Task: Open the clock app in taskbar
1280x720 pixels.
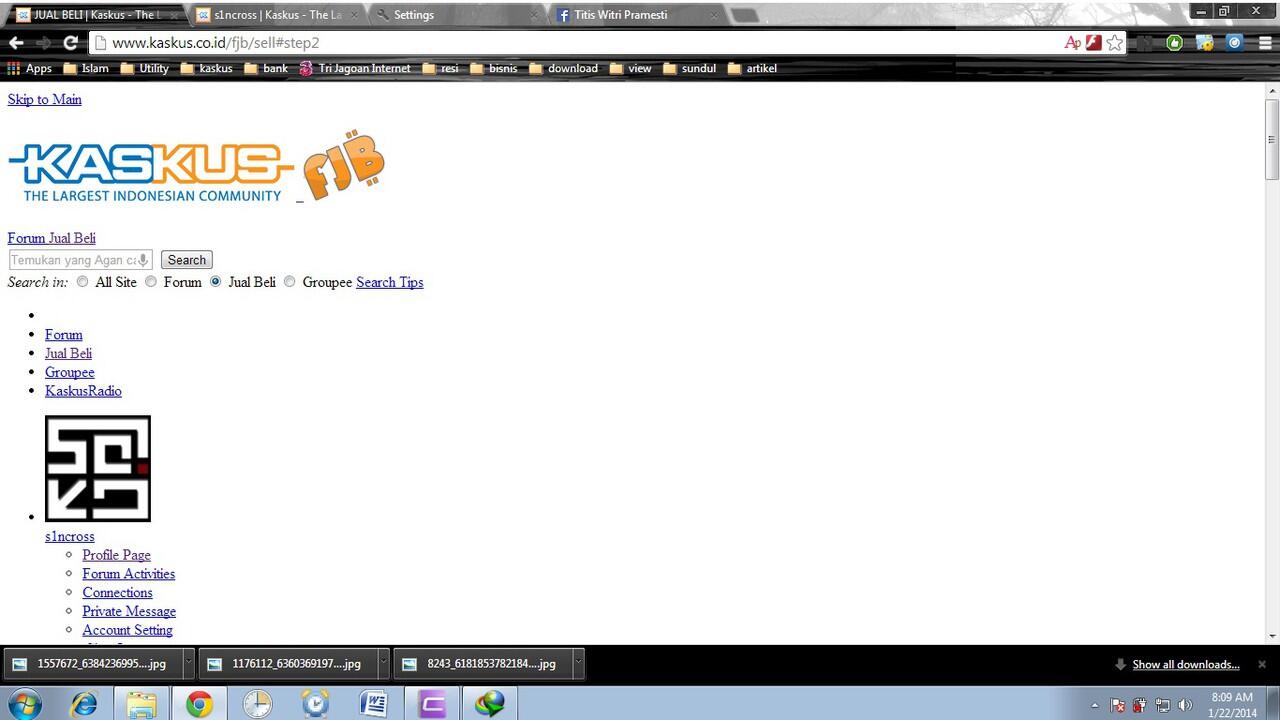Action: (x=257, y=704)
